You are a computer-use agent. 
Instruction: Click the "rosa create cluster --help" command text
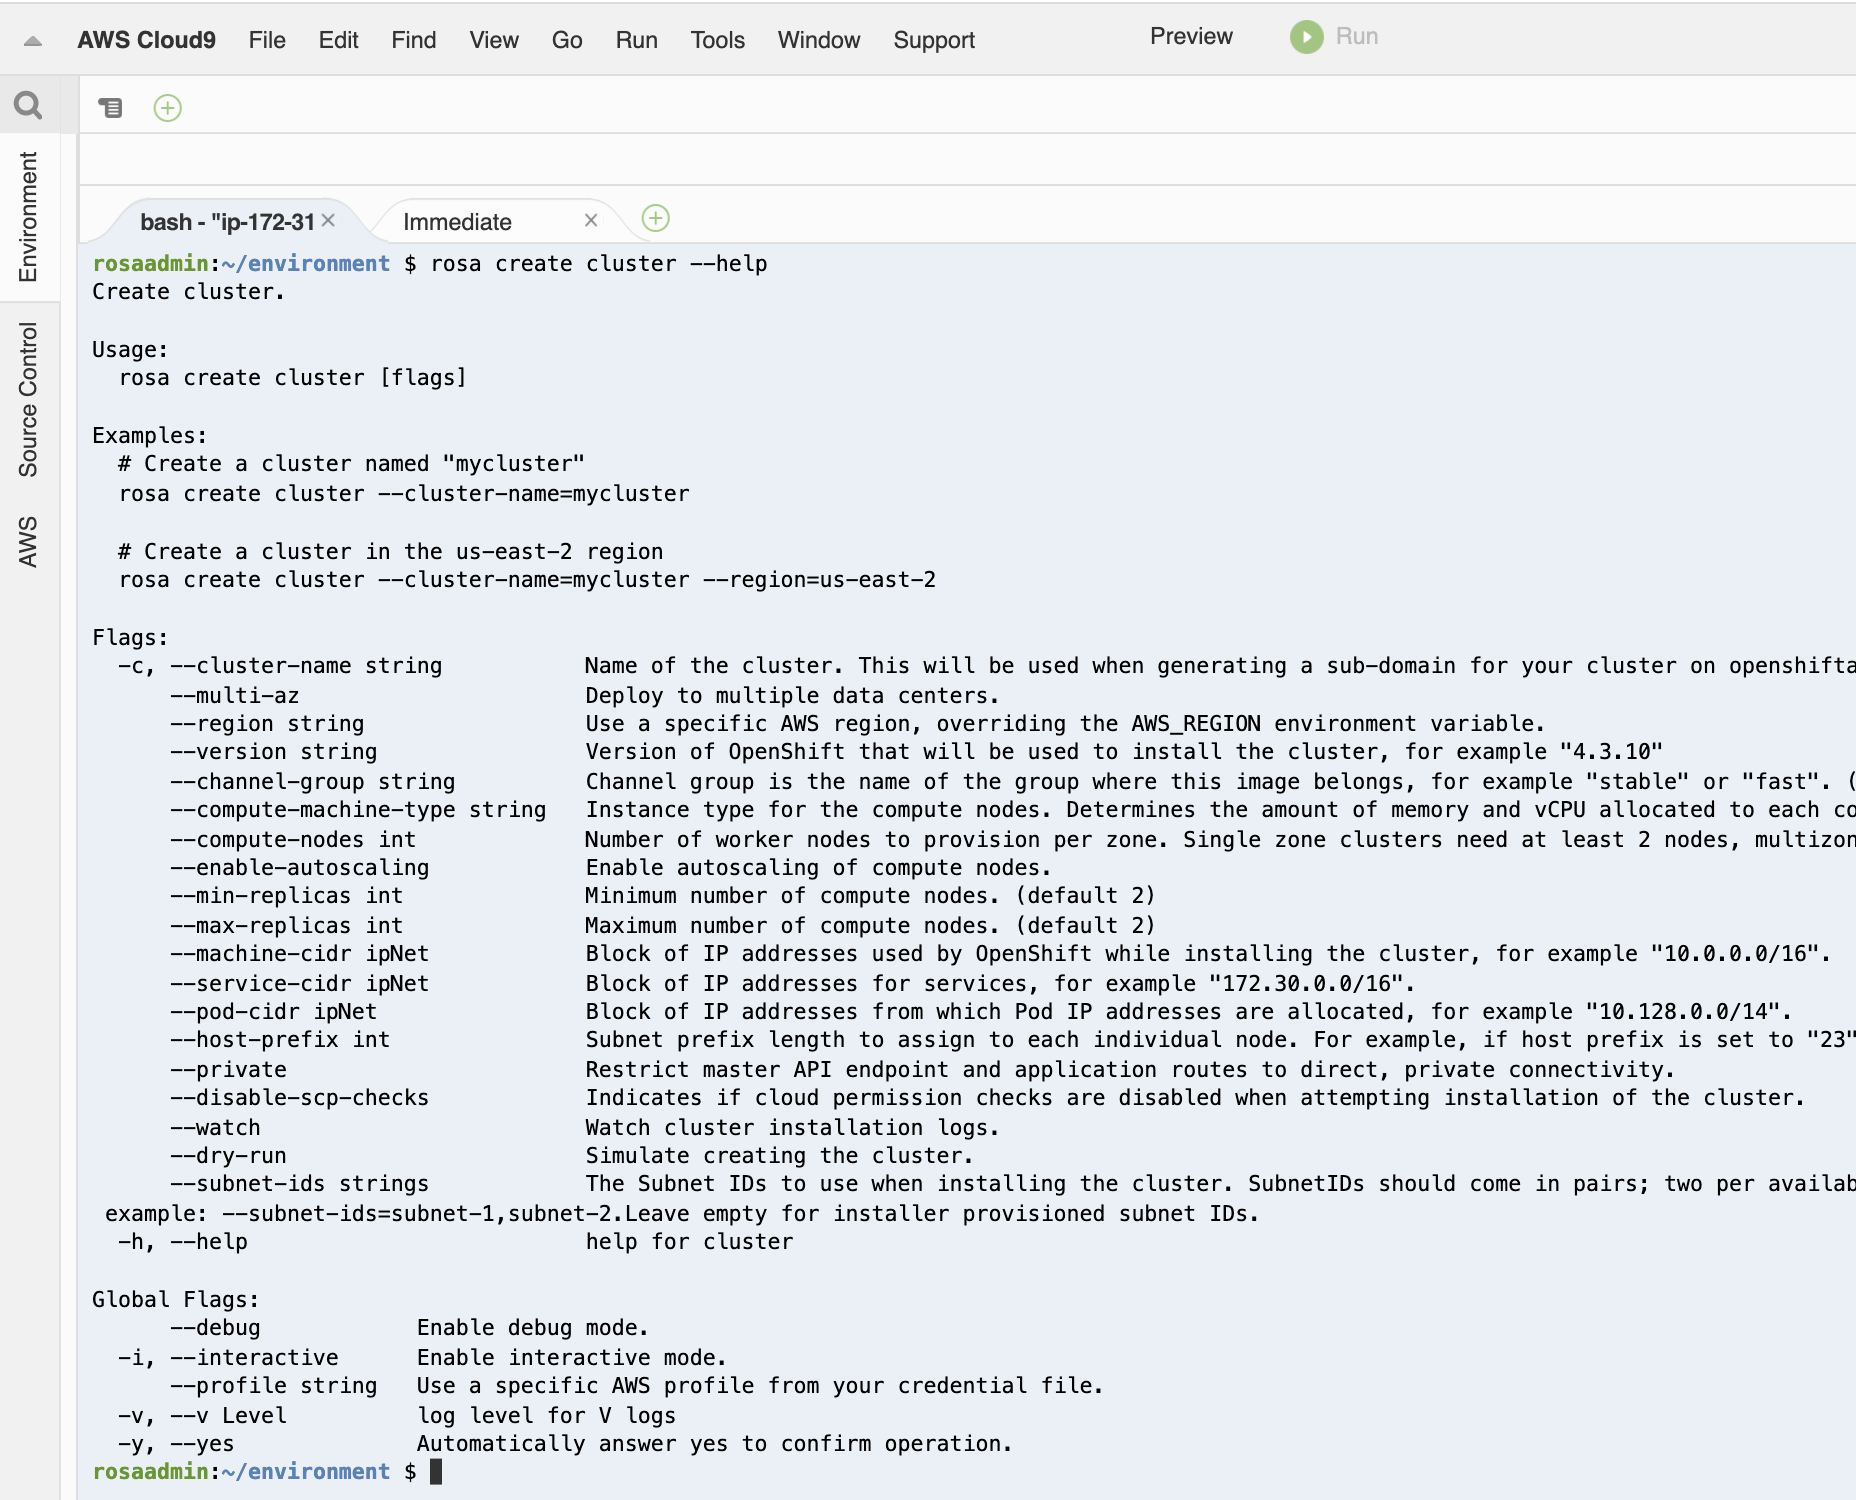(599, 264)
